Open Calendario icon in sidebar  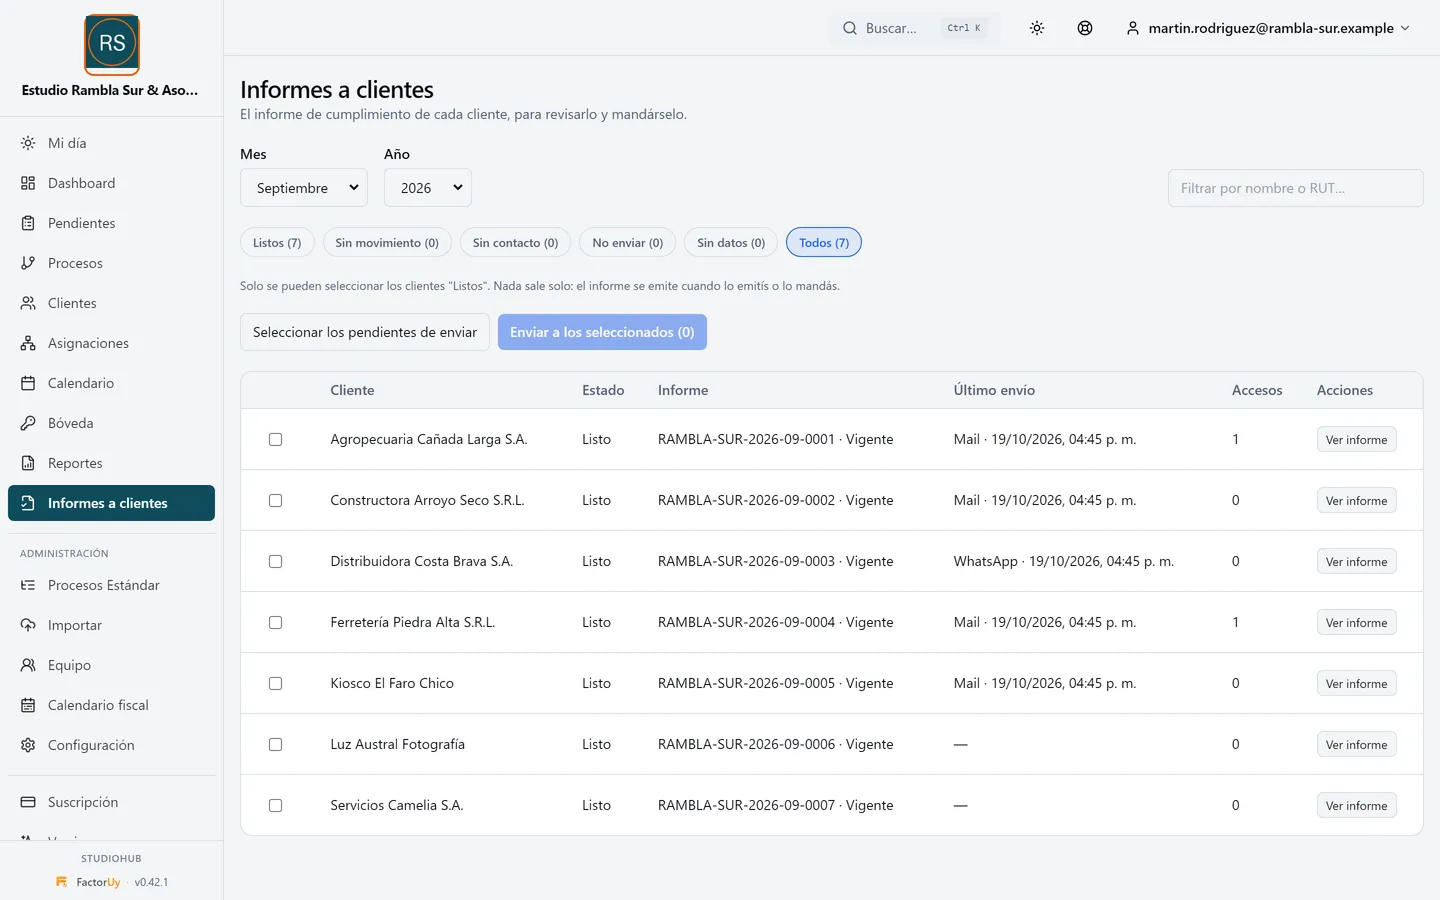(28, 383)
